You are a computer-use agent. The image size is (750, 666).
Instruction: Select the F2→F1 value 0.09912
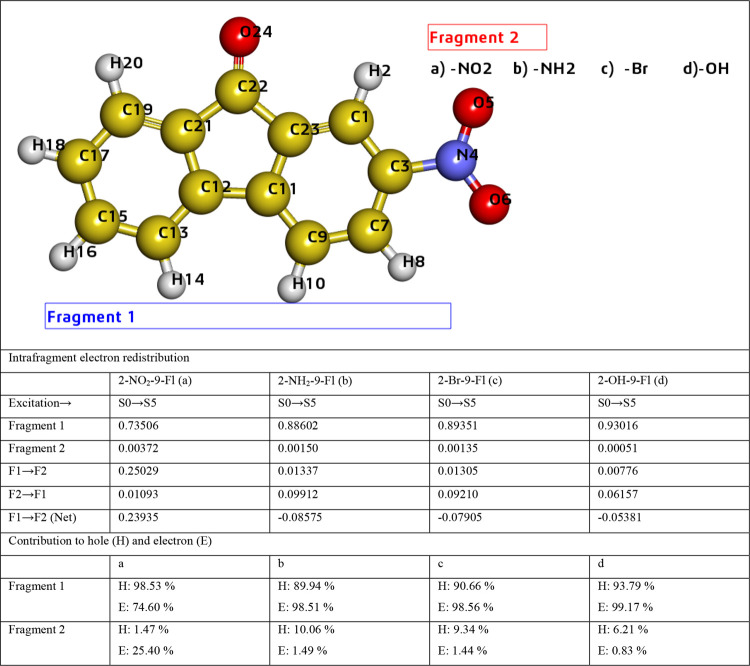click(x=298, y=494)
